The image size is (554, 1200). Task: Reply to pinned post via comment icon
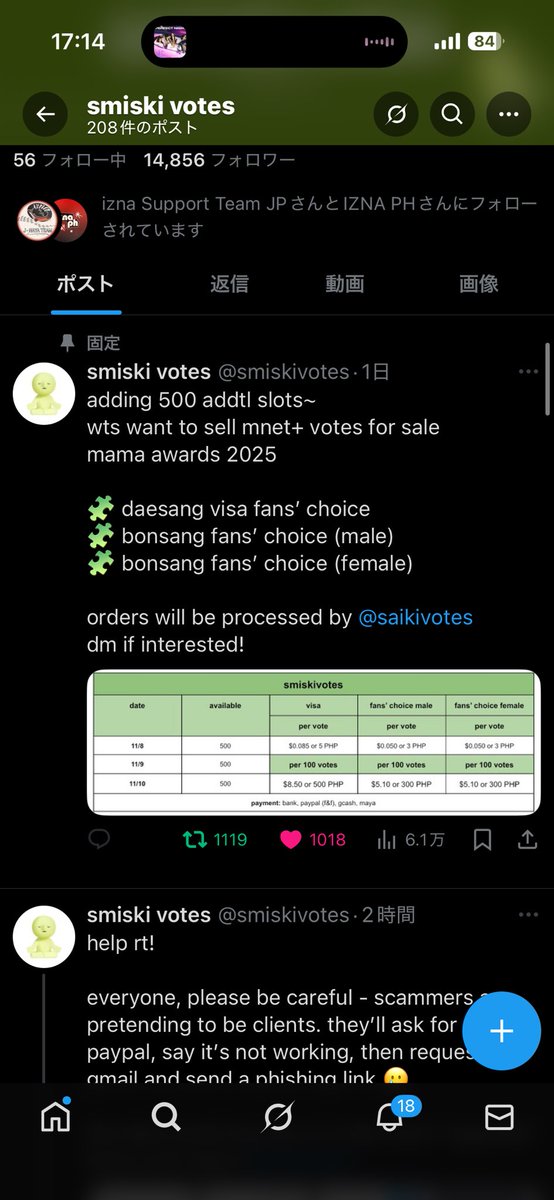[x=99, y=840]
